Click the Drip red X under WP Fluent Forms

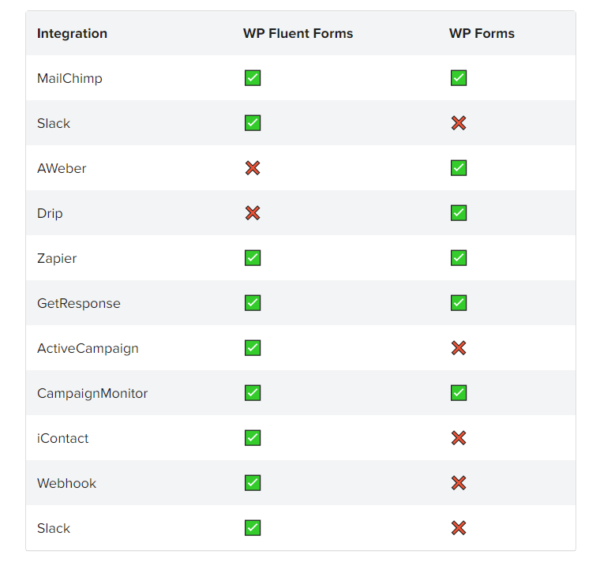(253, 213)
